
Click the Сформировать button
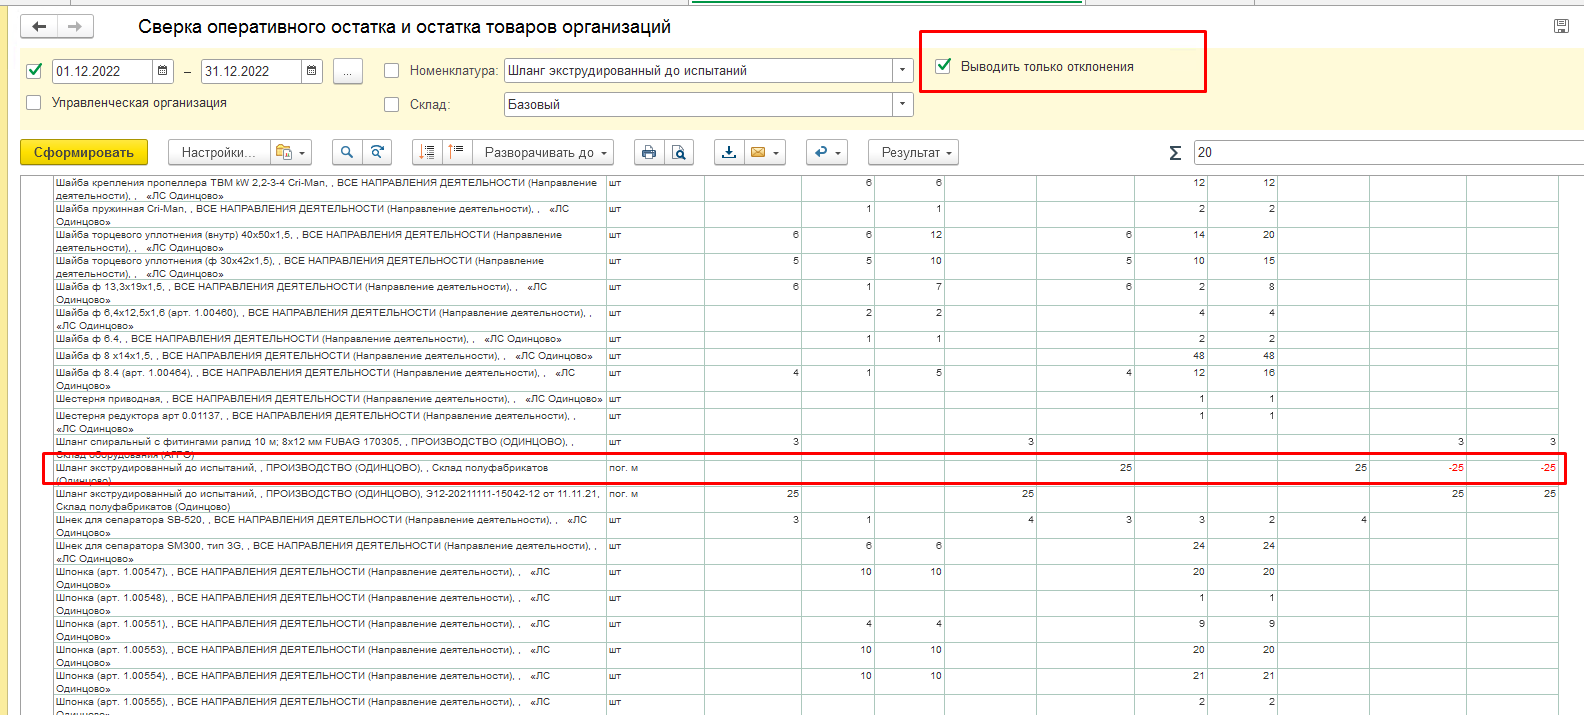(84, 152)
